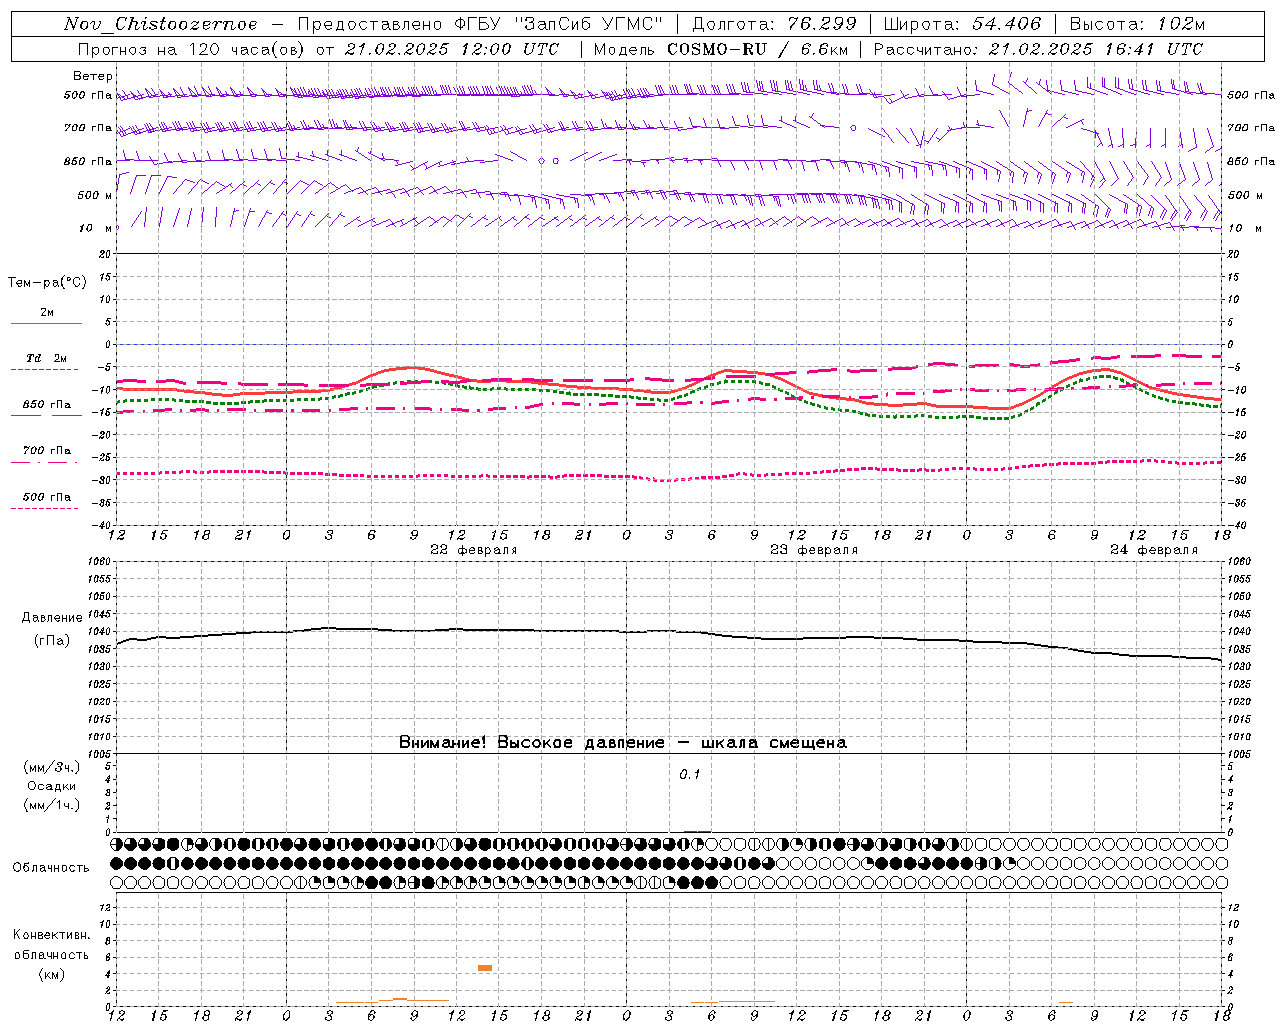Click the calm-wind circle on the 700 гПа row
Viewport: 1280px width, 1024px height.
(x=853, y=128)
